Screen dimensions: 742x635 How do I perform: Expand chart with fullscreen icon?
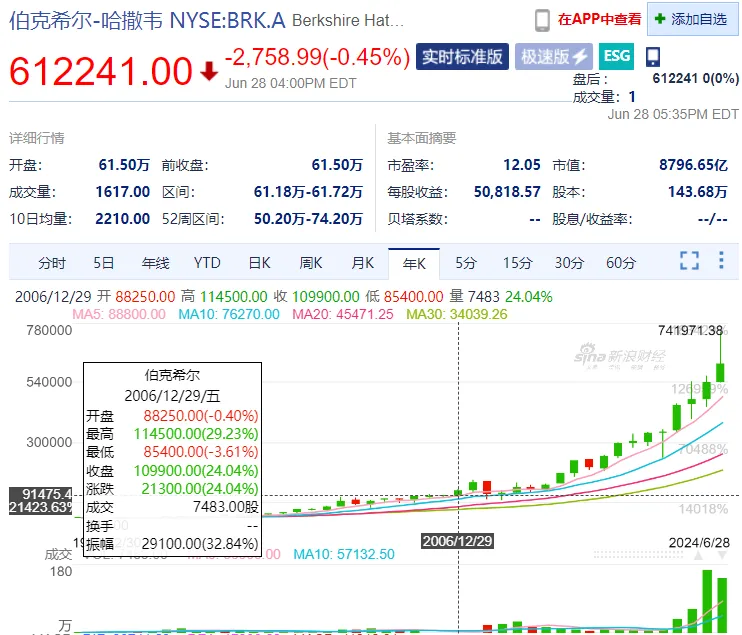689,261
